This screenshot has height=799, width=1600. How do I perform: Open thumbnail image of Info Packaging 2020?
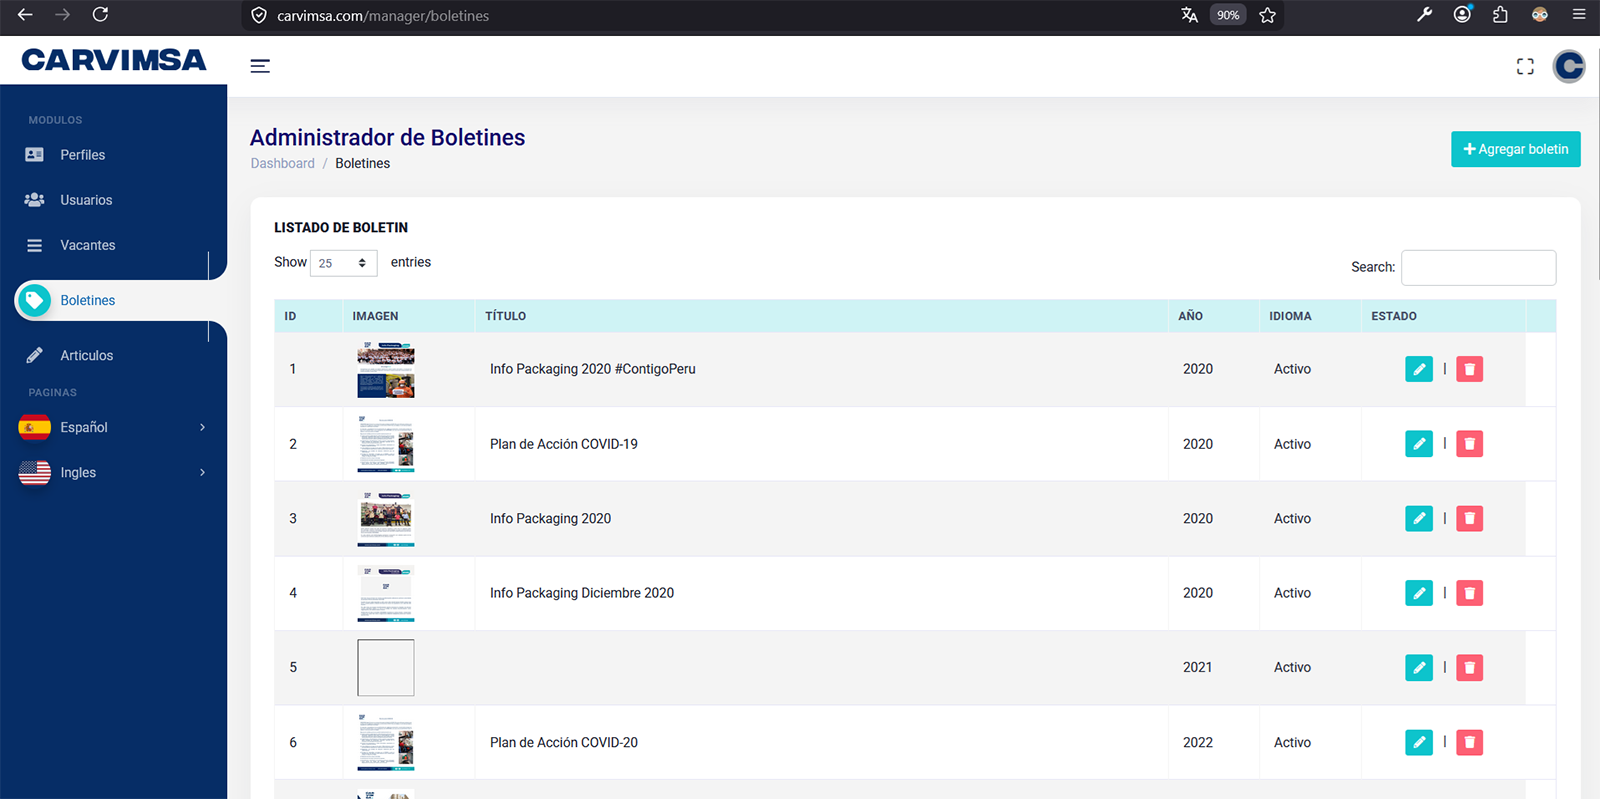point(386,518)
